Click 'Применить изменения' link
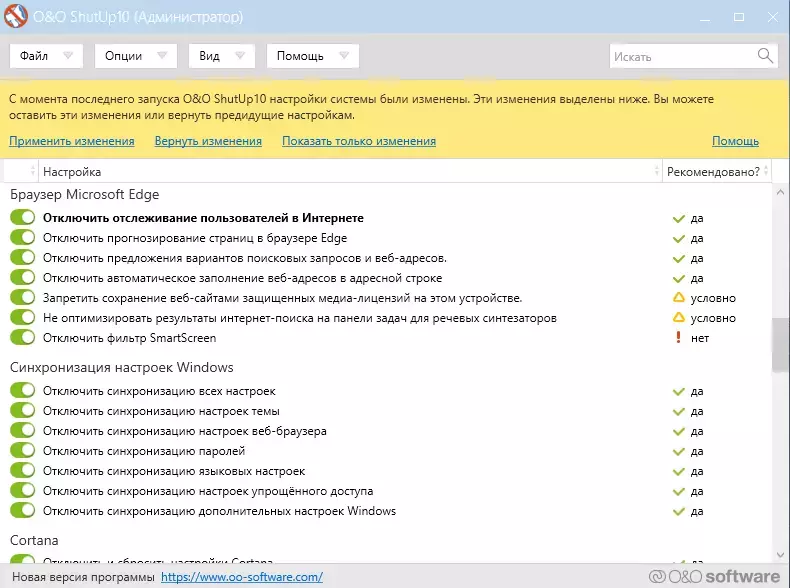The height and width of the screenshot is (588, 790). [x=72, y=141]
